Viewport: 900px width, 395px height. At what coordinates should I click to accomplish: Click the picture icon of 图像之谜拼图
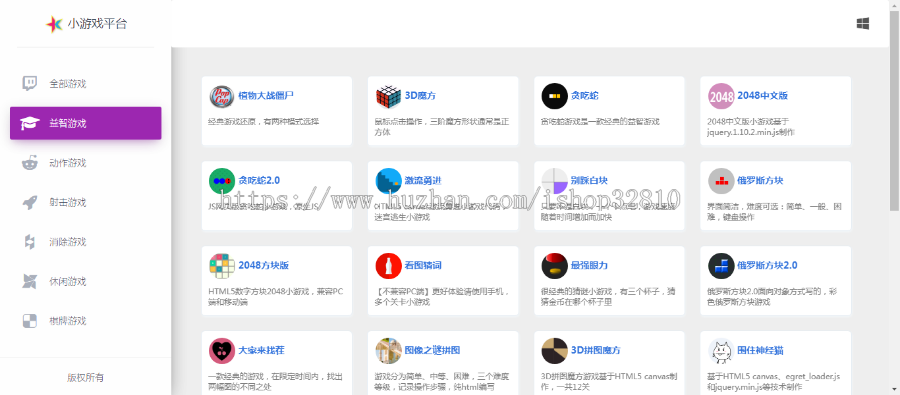coord(389,351)
